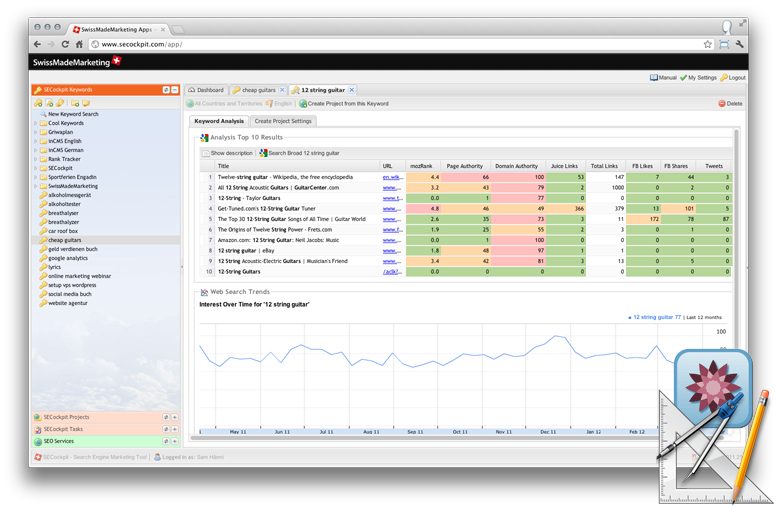Screen dimensions: 777x507
Task: Expand the SEO Services panel
Action: click(x=174, y=441)
